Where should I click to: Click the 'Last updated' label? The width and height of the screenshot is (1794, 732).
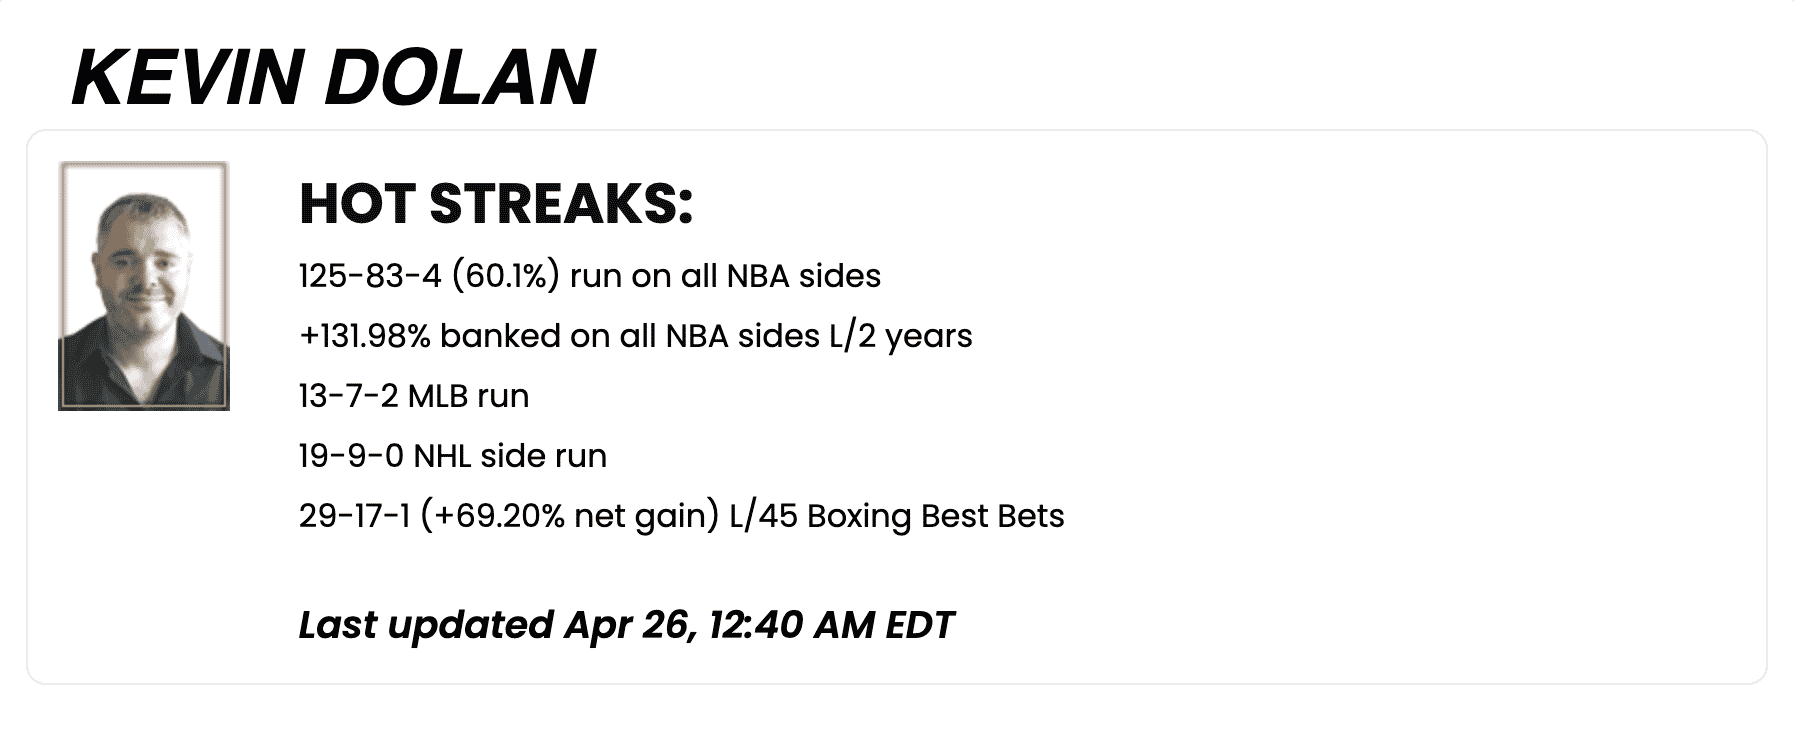point(426,625)
